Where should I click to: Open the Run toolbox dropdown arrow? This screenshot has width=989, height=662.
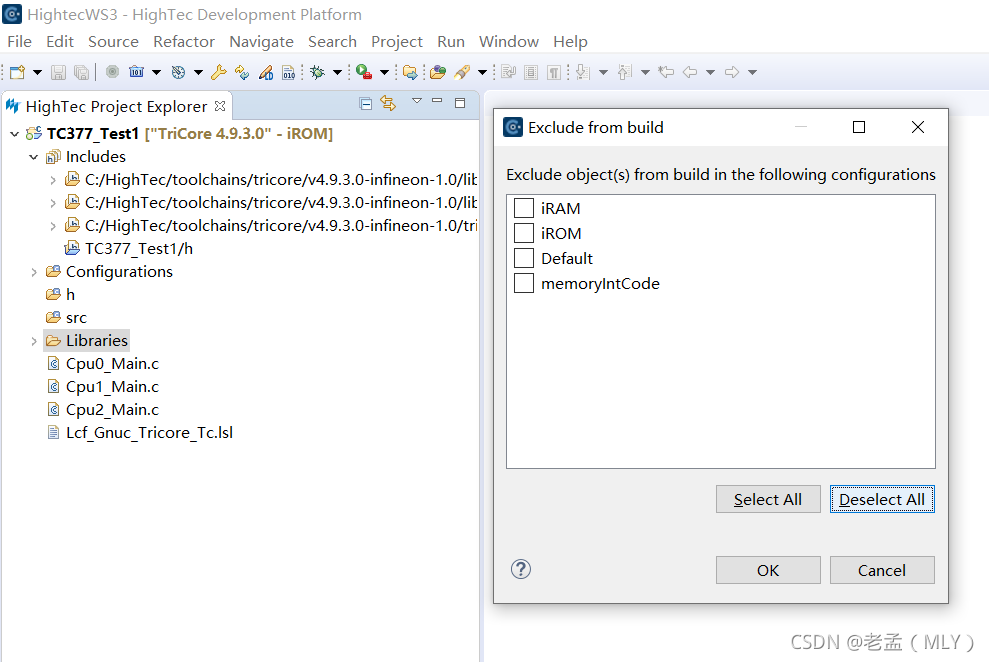tap(384, 72)
